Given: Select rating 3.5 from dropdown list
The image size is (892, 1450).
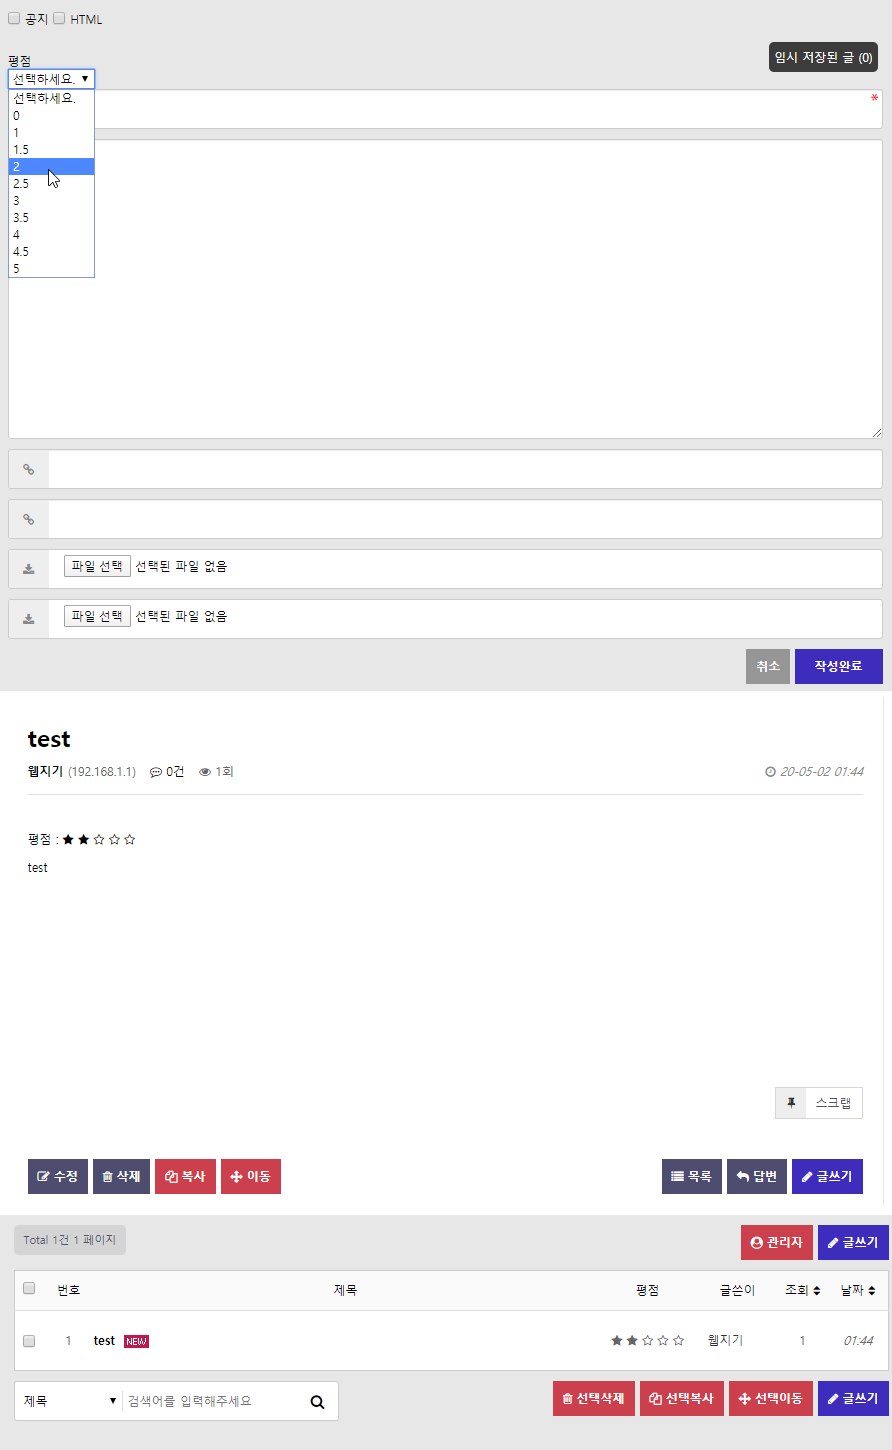Looking at the screenshot, I should pos(22,217).
